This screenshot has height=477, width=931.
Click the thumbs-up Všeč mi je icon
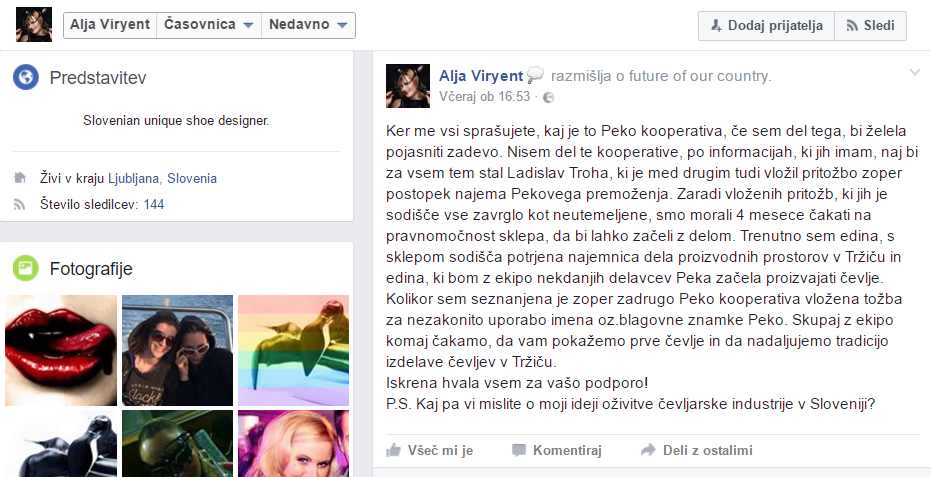point(393,450)
